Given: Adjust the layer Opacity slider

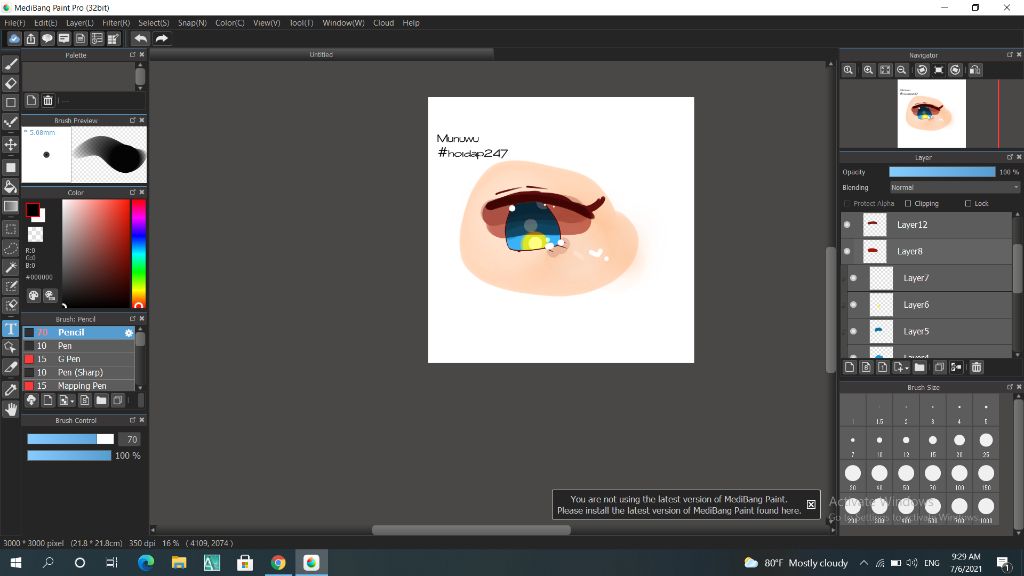Looking at the screenshot, I should (x=942, y=172).
